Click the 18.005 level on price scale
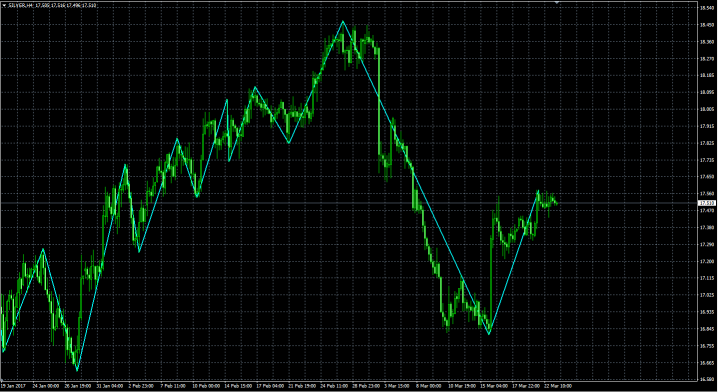This screenshot has width=718, height=392. click(x=707, y=109)
